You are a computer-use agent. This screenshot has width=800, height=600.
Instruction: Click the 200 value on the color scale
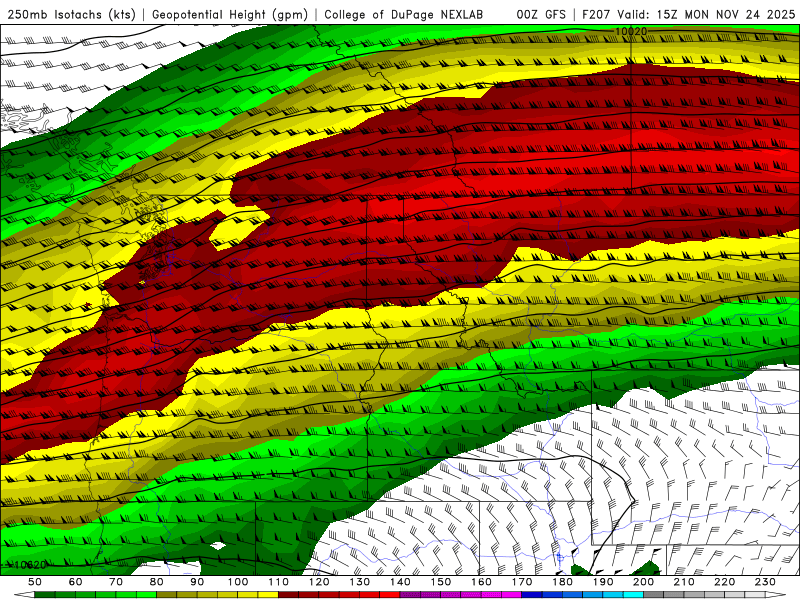click(x=644, y=582)
